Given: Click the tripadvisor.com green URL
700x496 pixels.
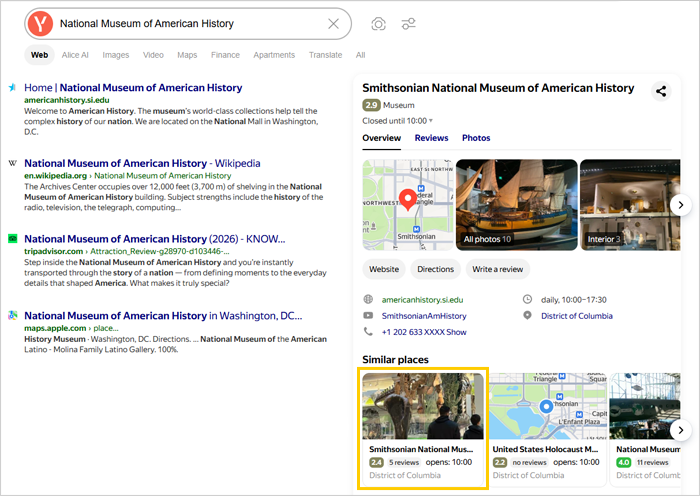Looking at the screenshot, I should [54, 251].
